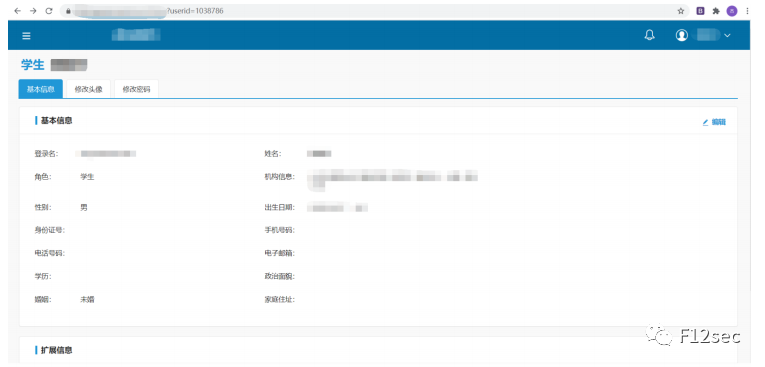
Task: Open the browser profile avatar
Action: (731, 11)
